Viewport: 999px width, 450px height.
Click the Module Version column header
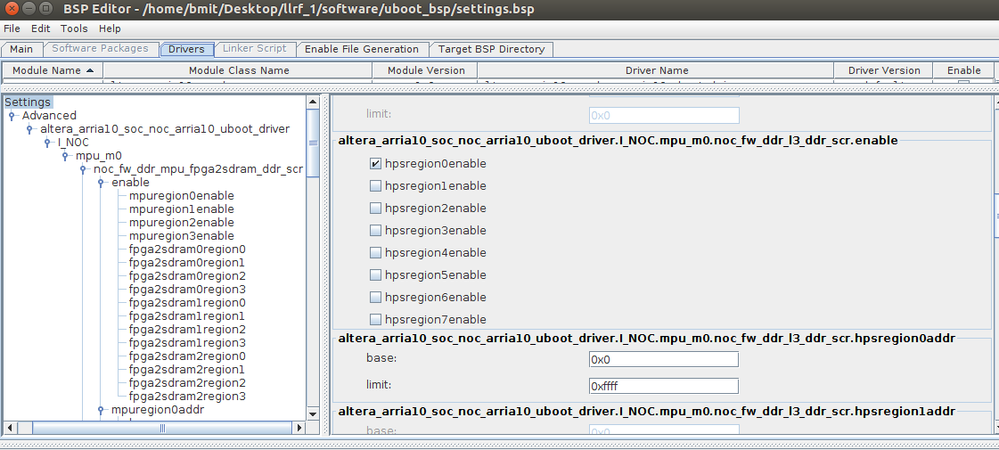(x=426, y=70)
